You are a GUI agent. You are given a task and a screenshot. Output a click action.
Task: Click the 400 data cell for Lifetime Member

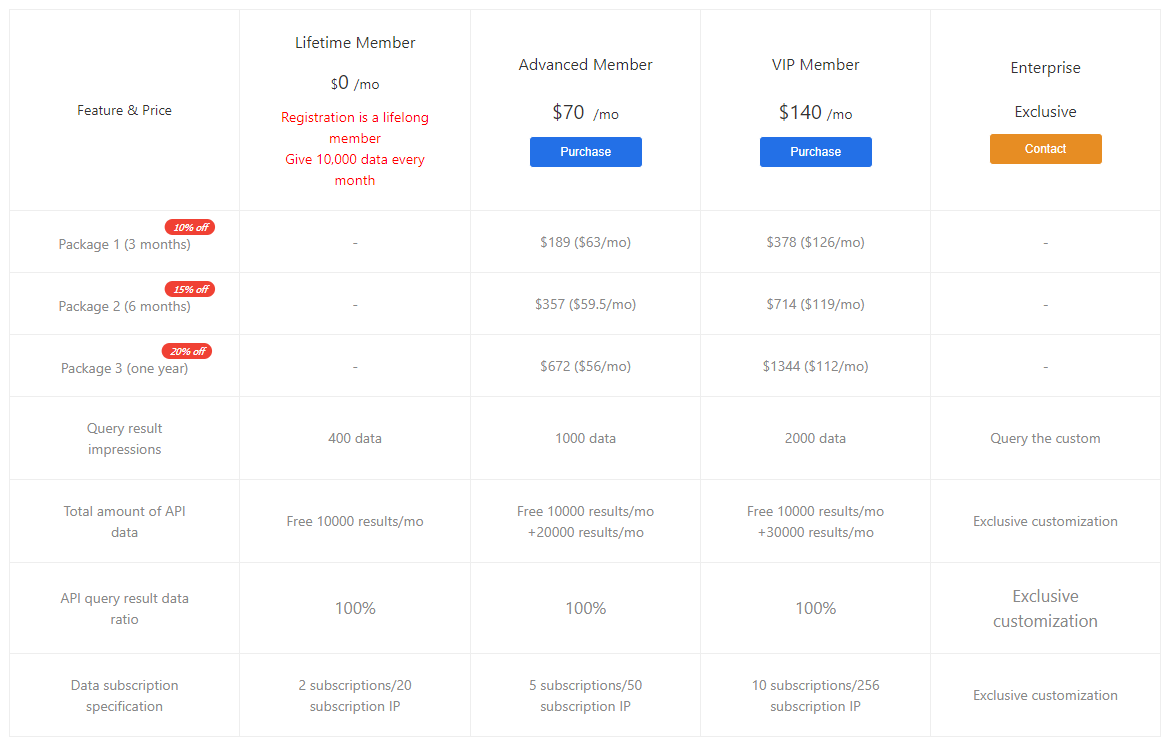pyautogui.click(x=355, y=438)
